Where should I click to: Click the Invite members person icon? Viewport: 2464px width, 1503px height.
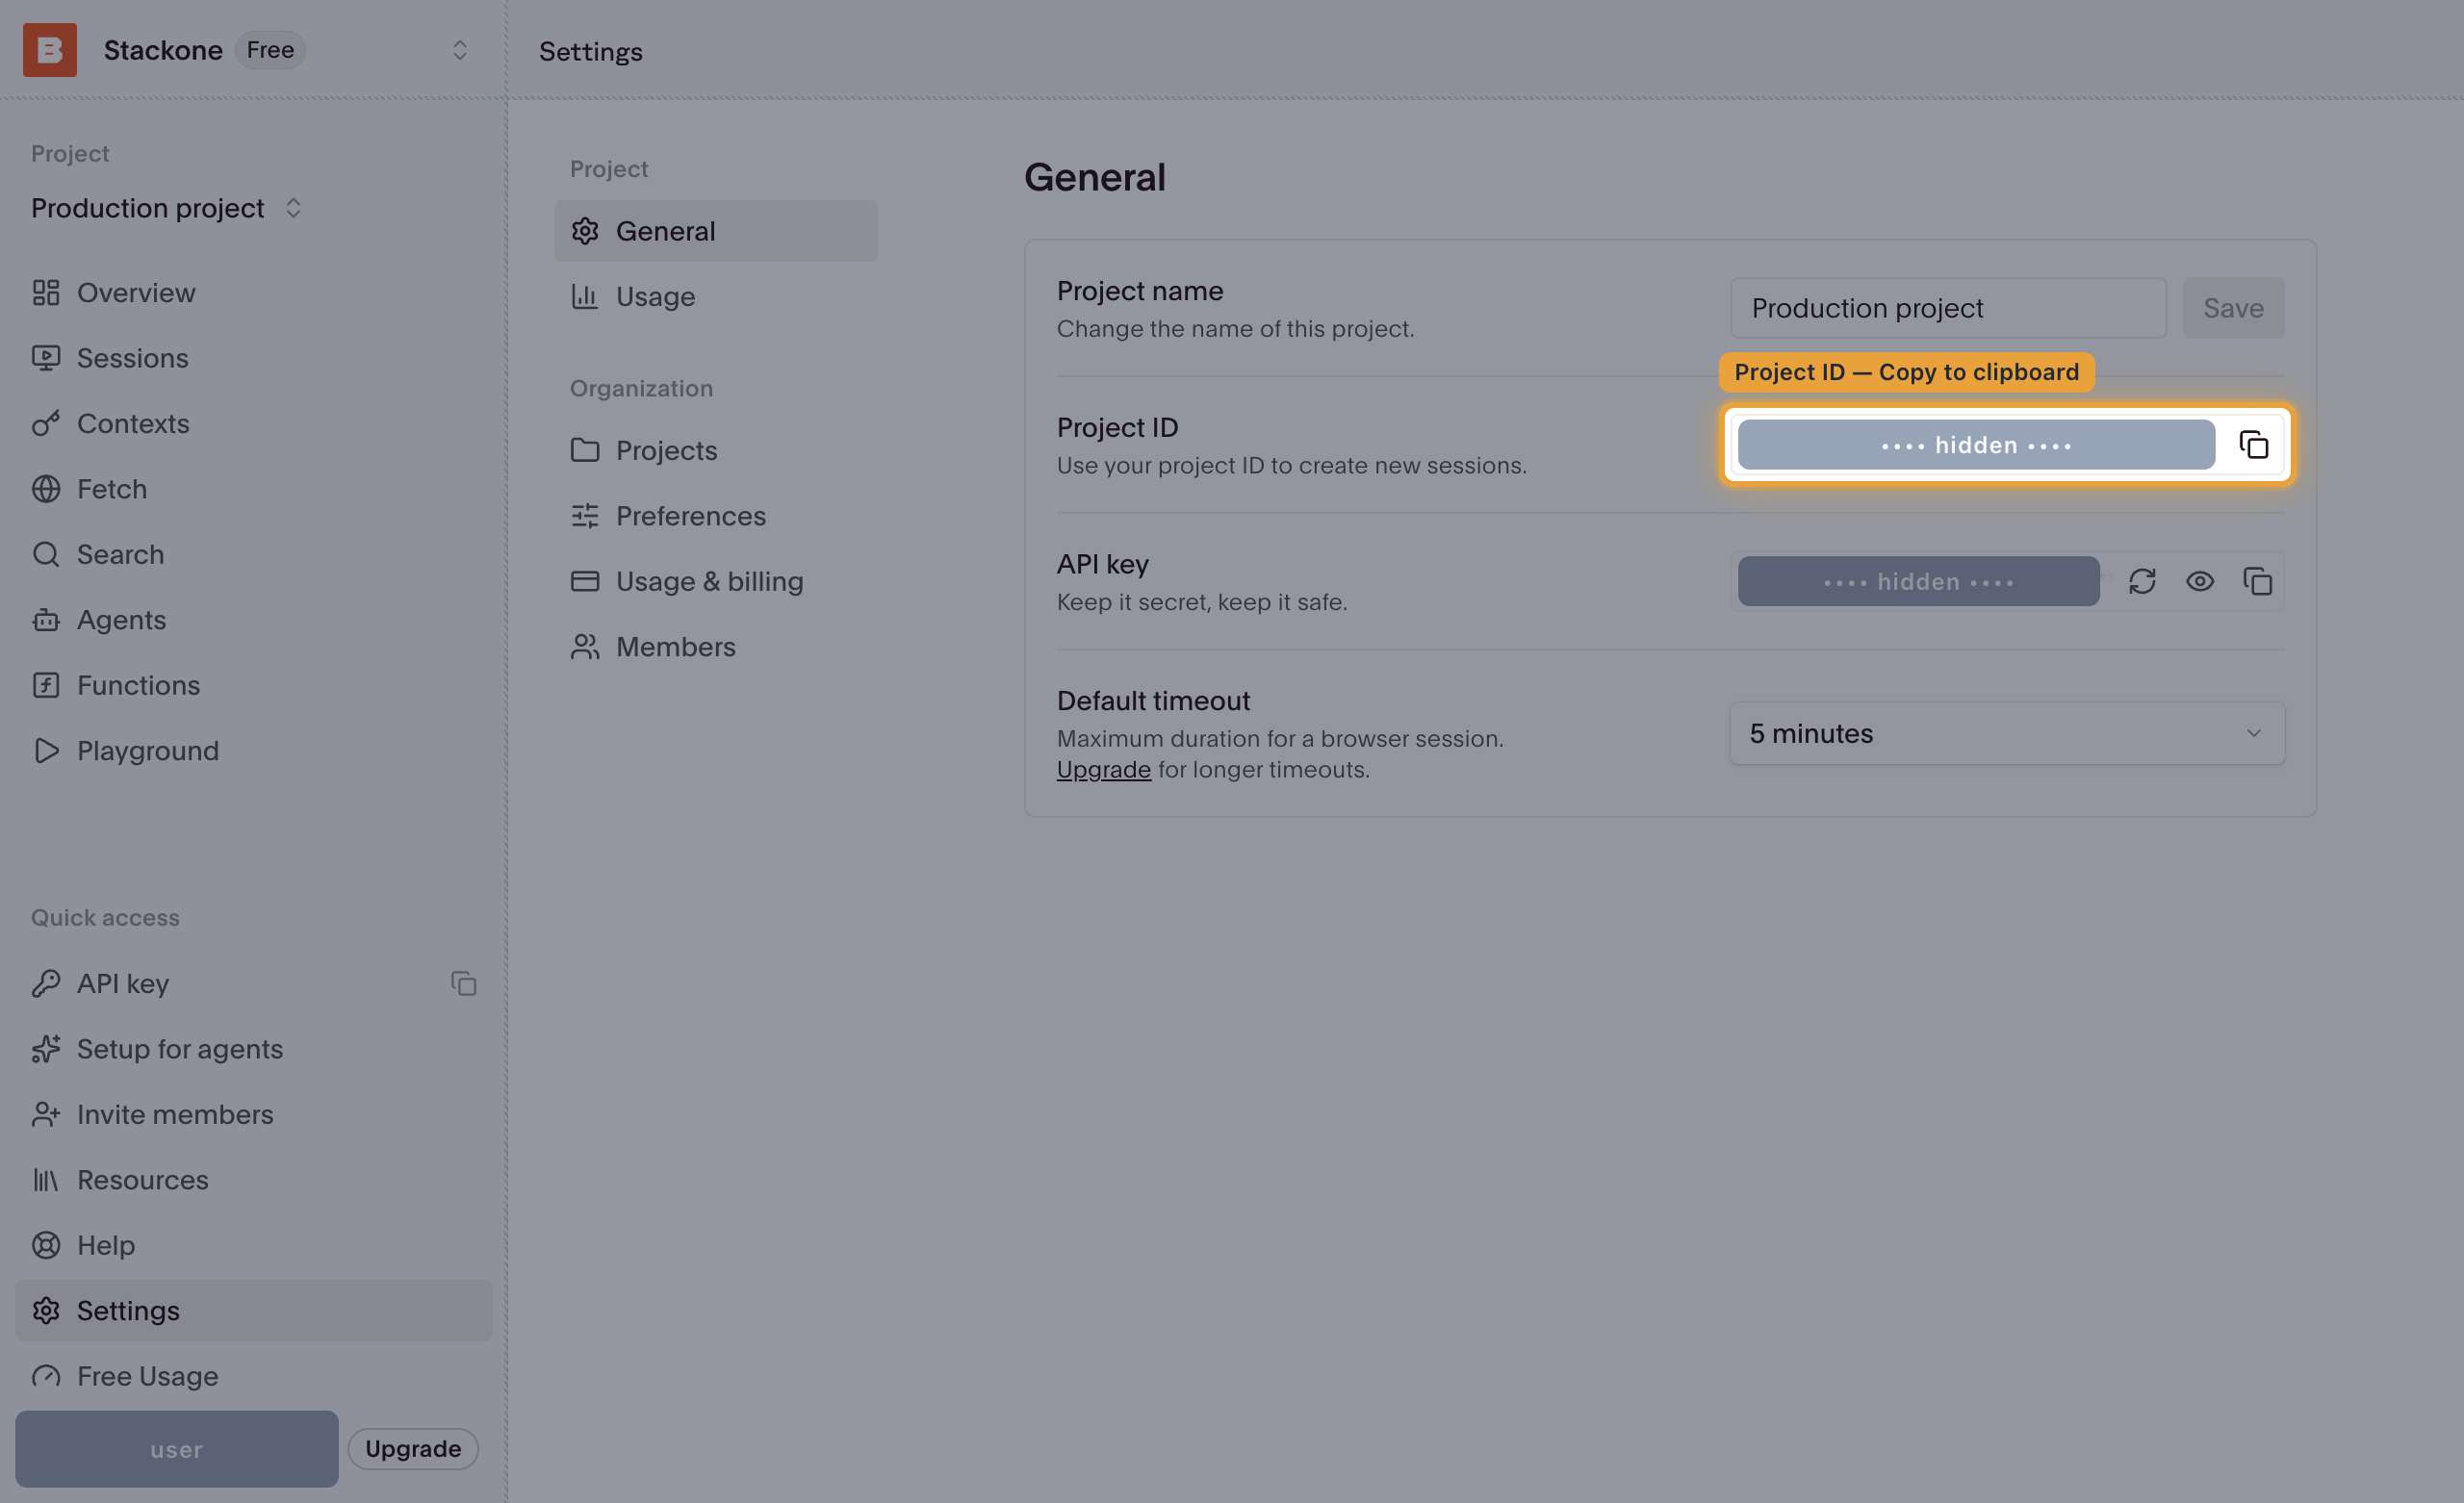[x=46, y=1115]
